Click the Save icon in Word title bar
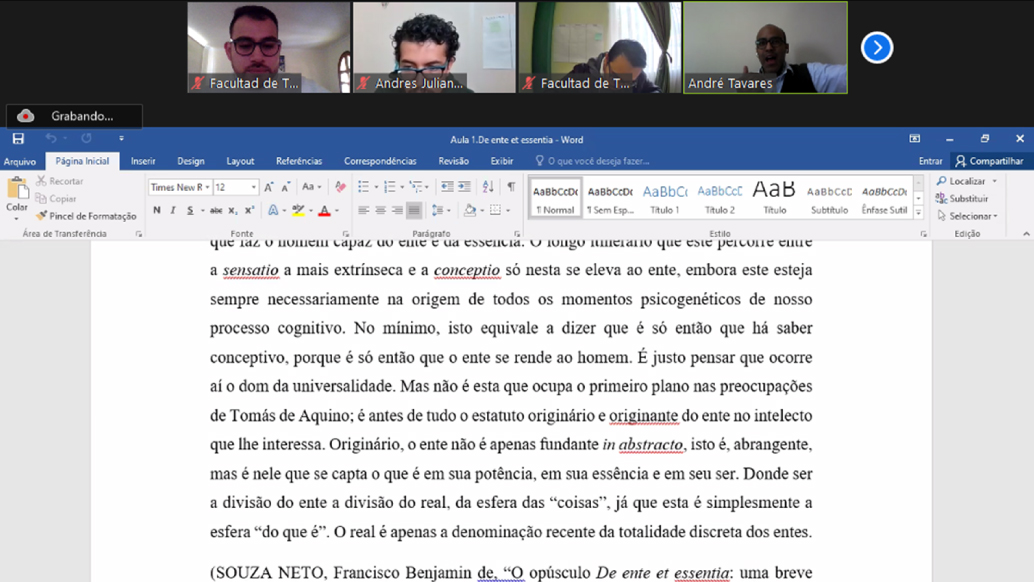Image resolution: width=1034 pixels, height=582 pixels. tap(18, 138)
